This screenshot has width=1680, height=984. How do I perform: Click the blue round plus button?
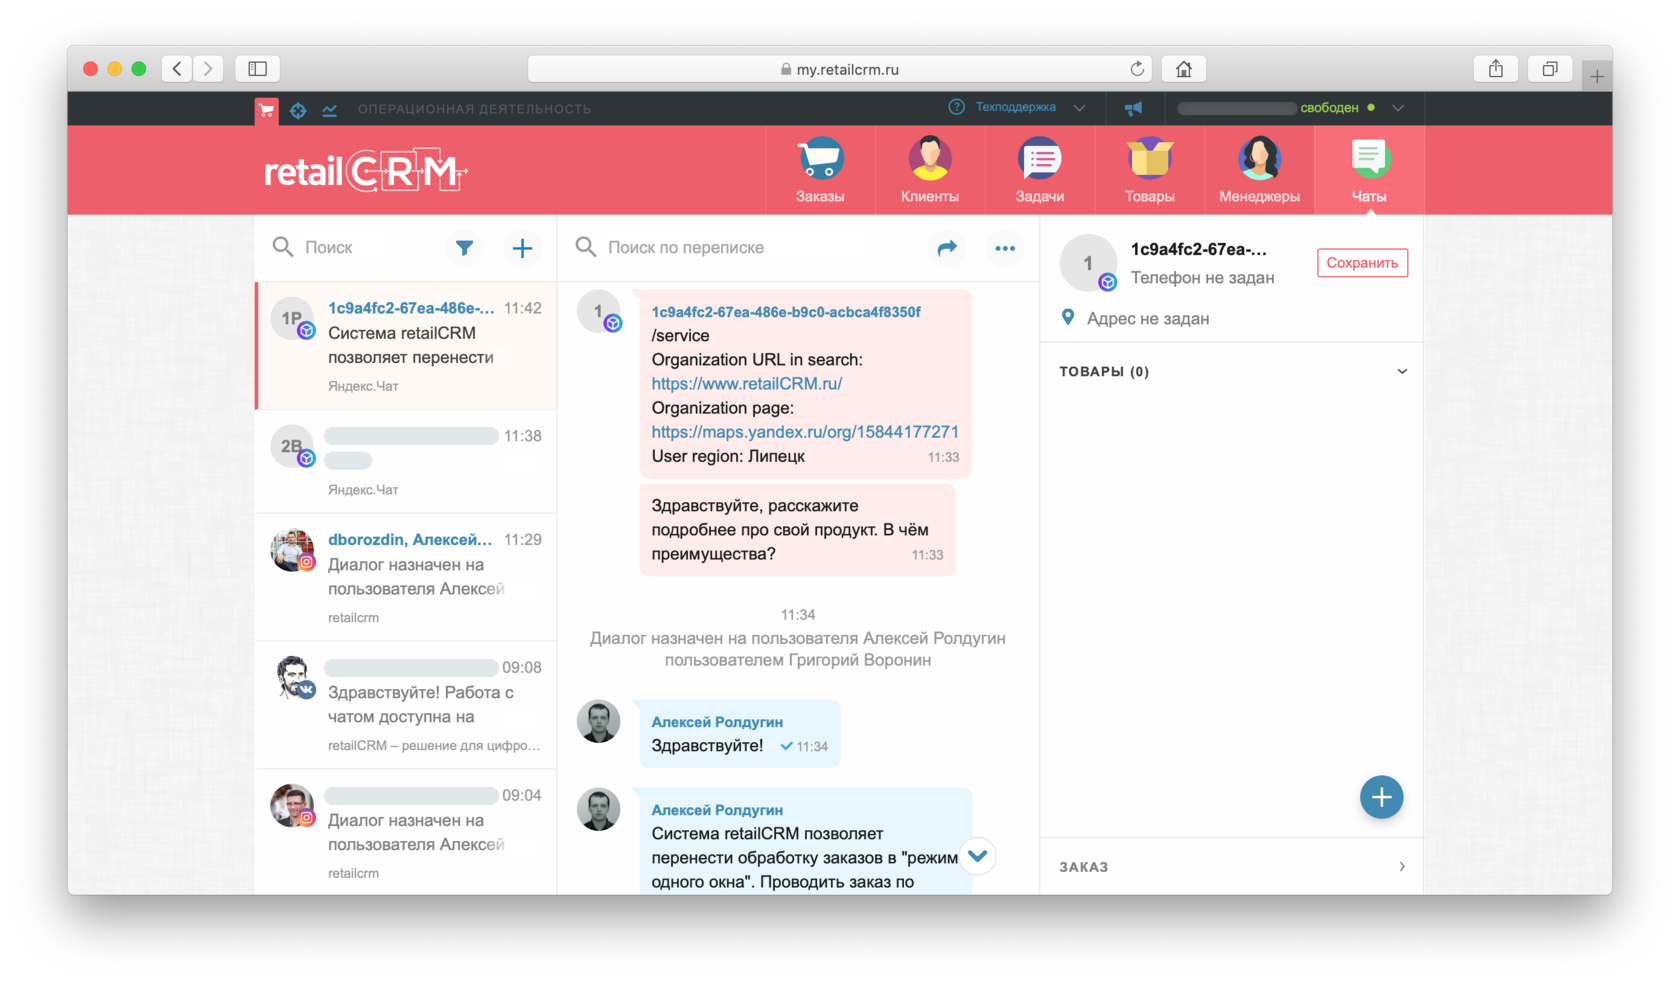coord(1381,797)
